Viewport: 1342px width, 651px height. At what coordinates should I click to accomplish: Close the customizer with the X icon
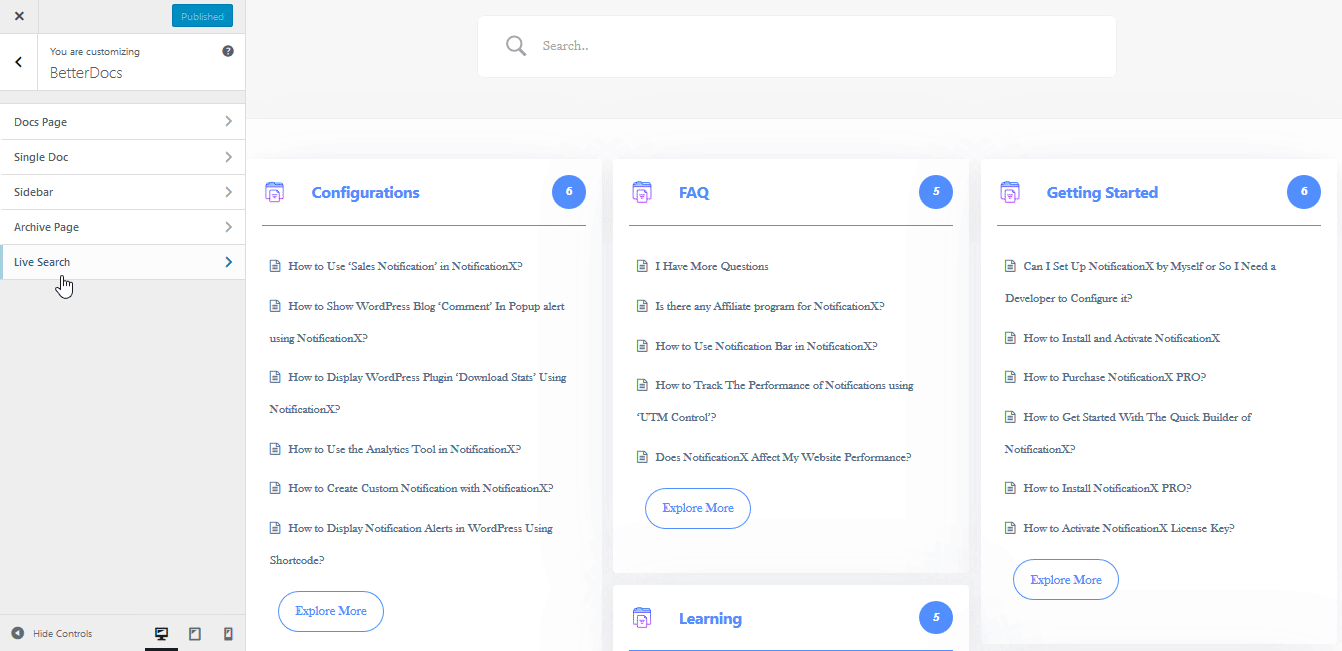(19, 16)
